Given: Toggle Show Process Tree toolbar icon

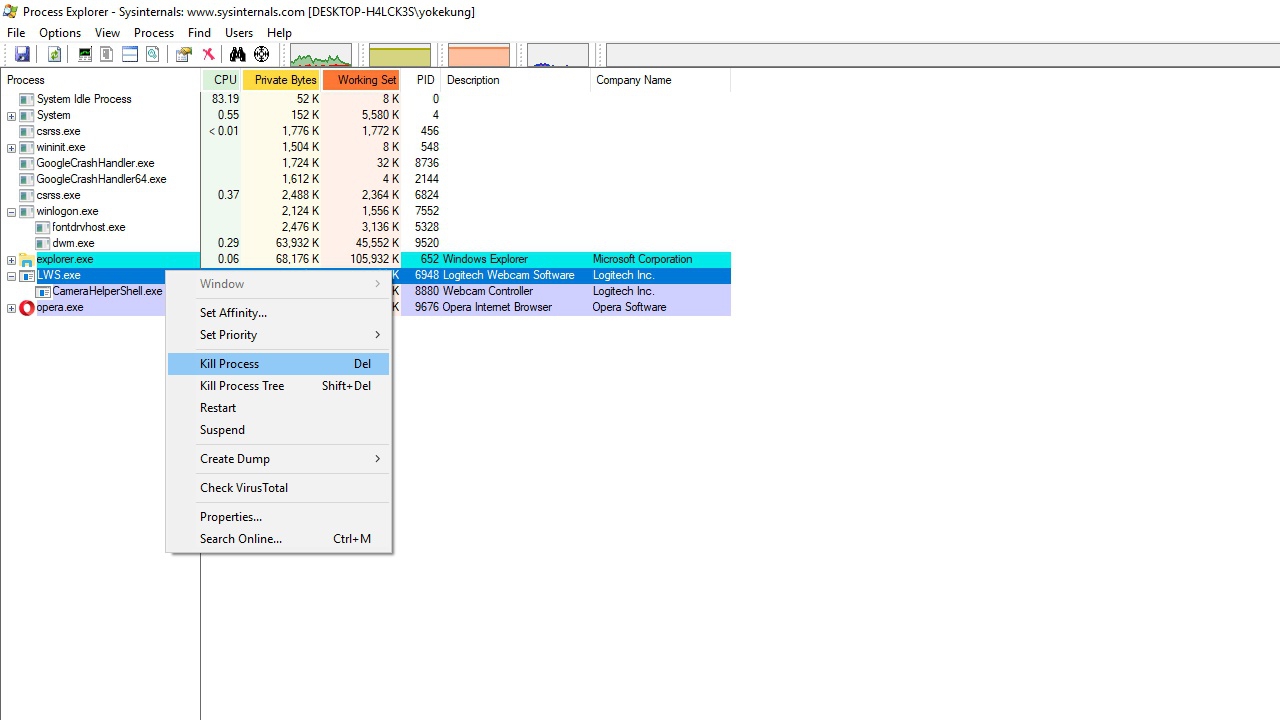Looking at the screenshot, I should pos(107,55).
